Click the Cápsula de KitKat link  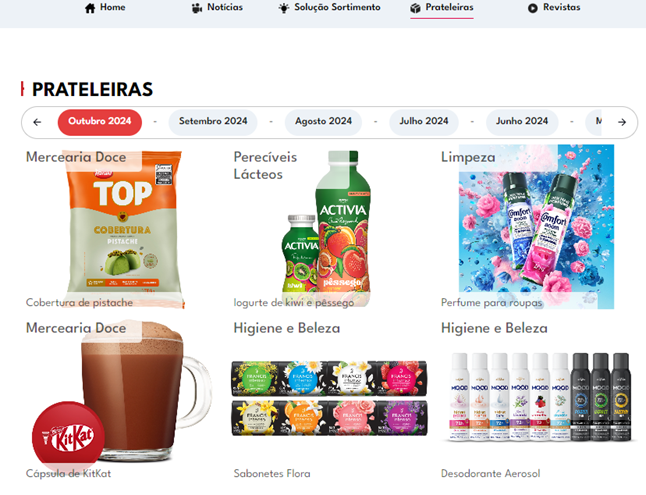click(x=68, y=474)
